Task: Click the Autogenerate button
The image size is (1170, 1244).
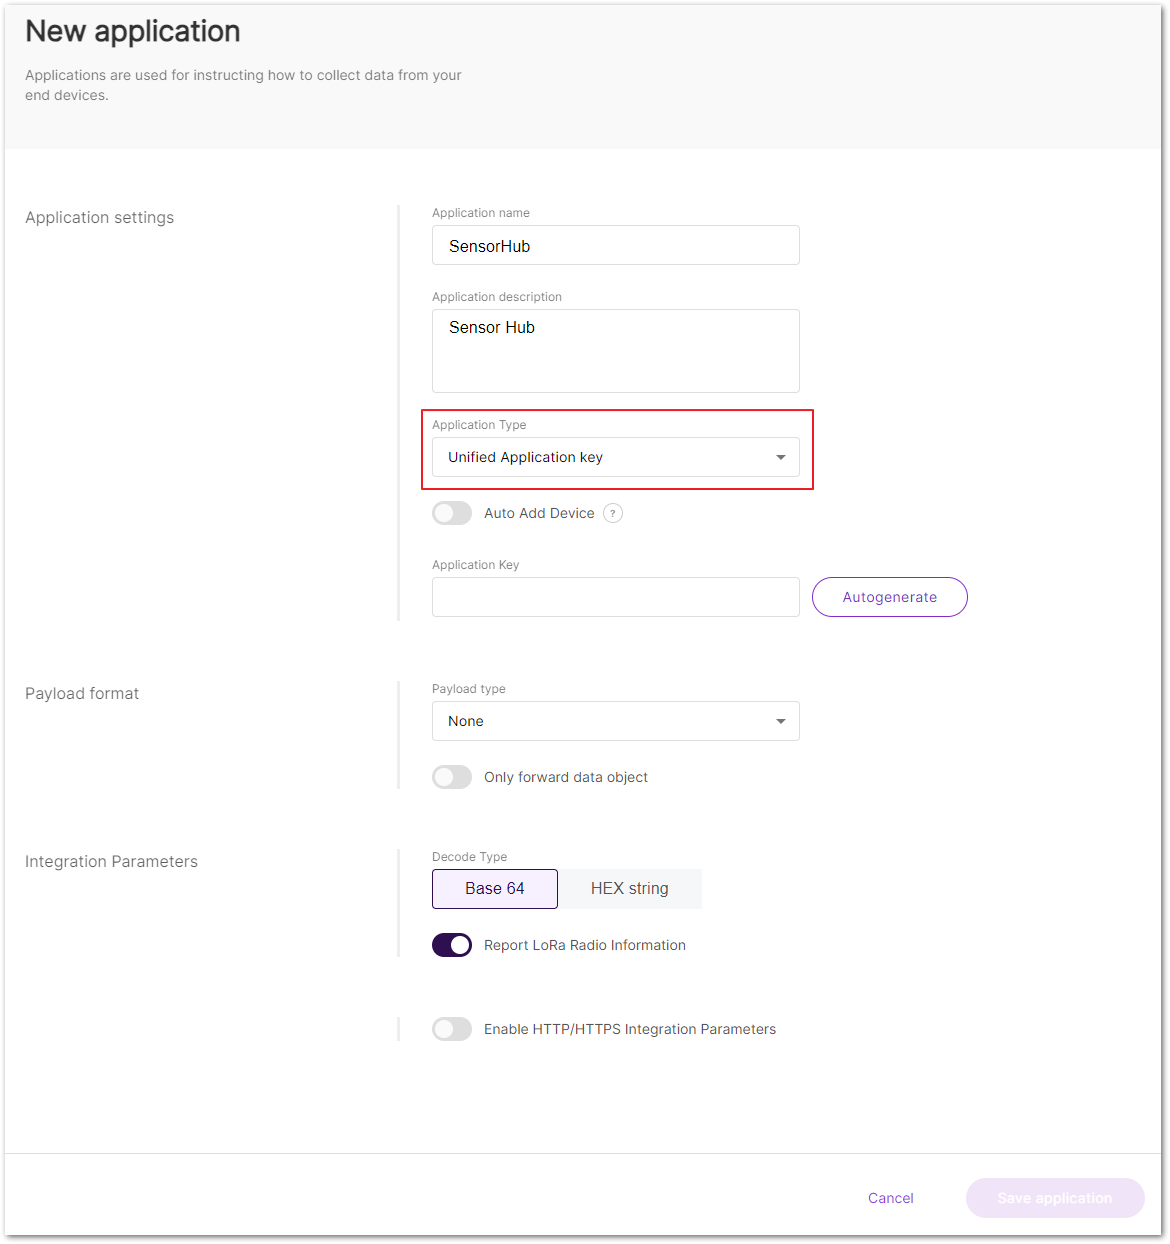Action: pos(890,597)
